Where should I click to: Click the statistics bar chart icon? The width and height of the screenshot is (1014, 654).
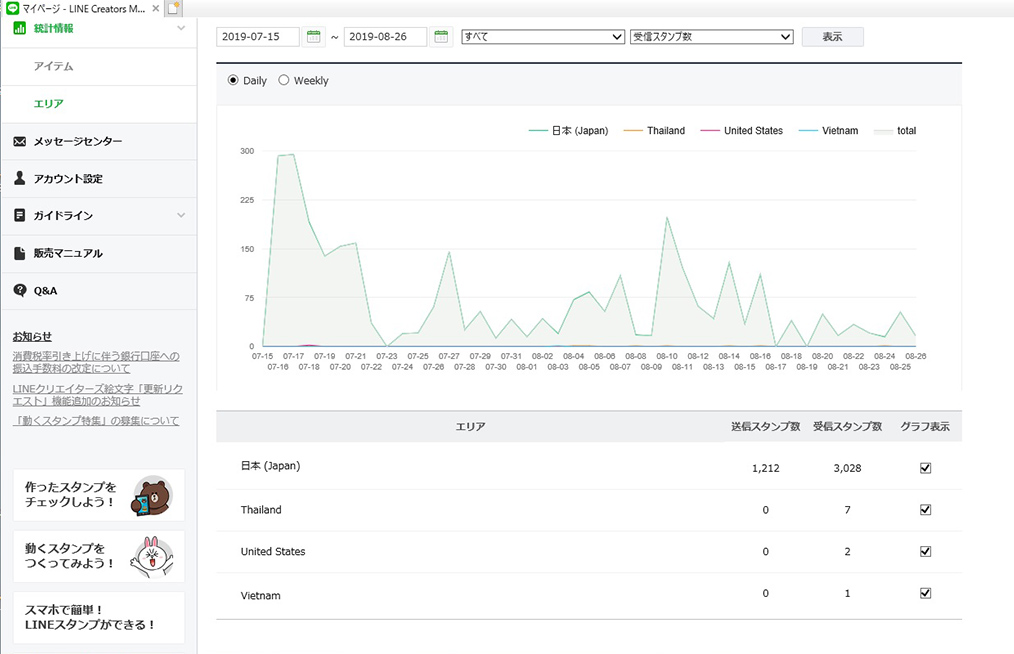tap(19, 28)
